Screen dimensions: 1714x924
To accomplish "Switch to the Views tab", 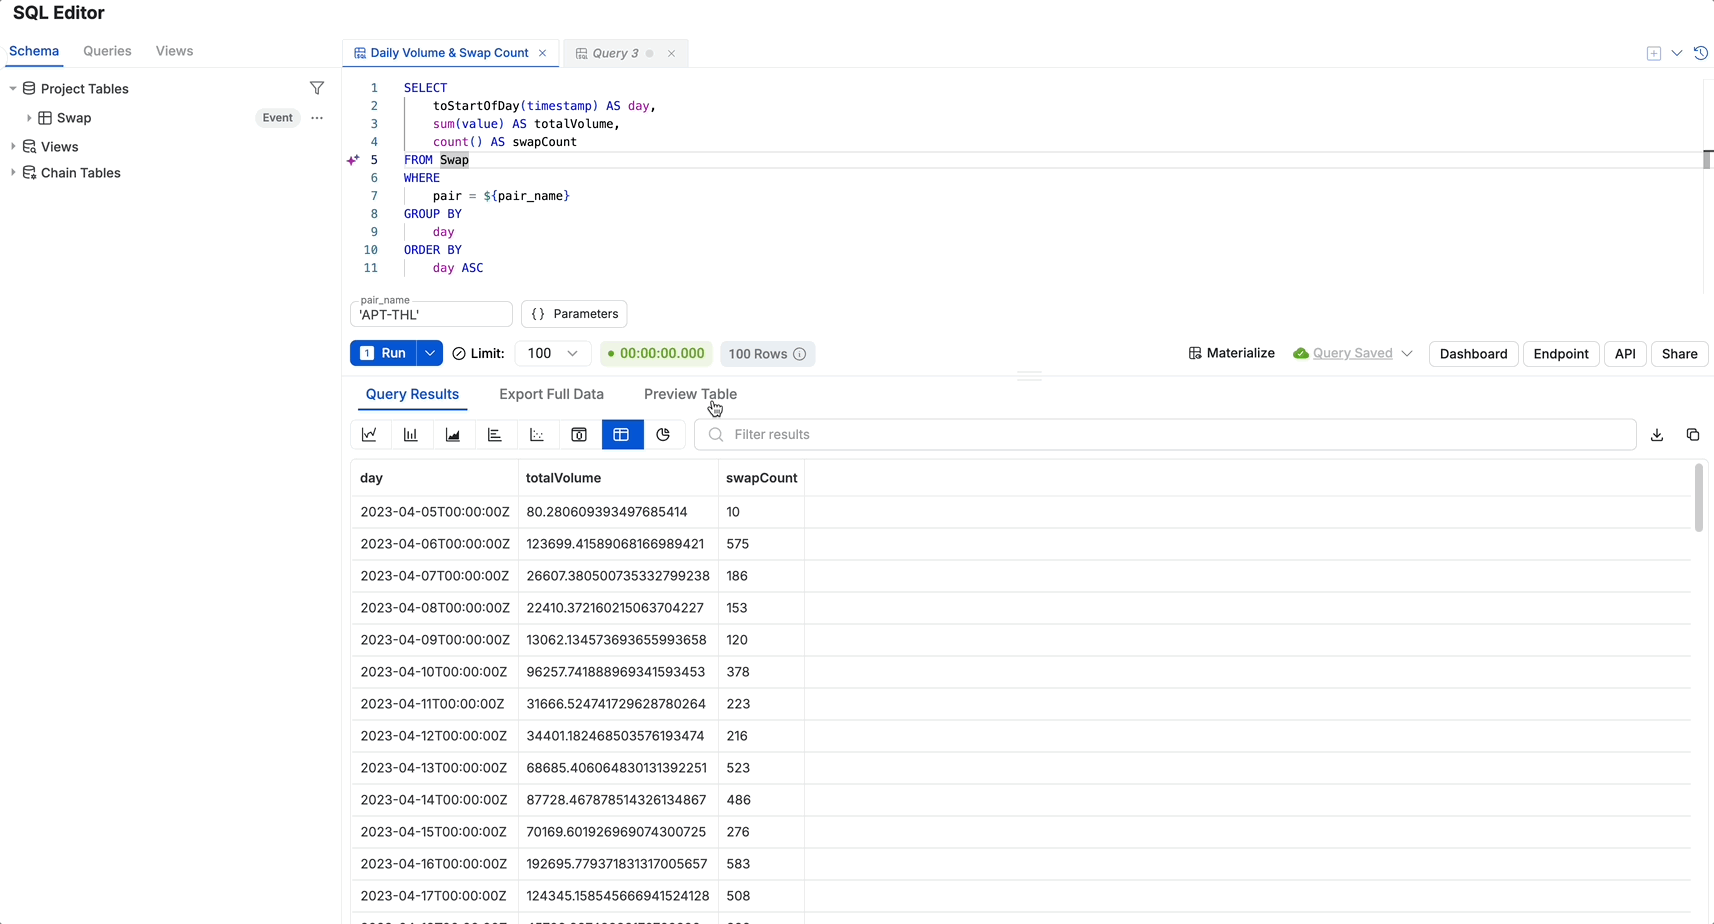I will pos(174,51).
